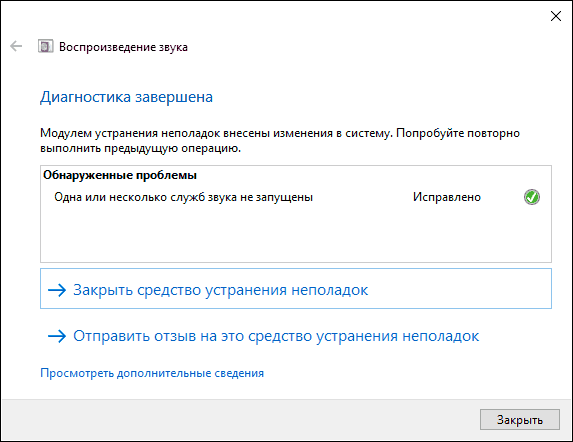Viewport: 573px width, 442px height.
Task: Click the arrow beside Закрыть средство устранения неполадок
Action: click(x=57, y=290)
